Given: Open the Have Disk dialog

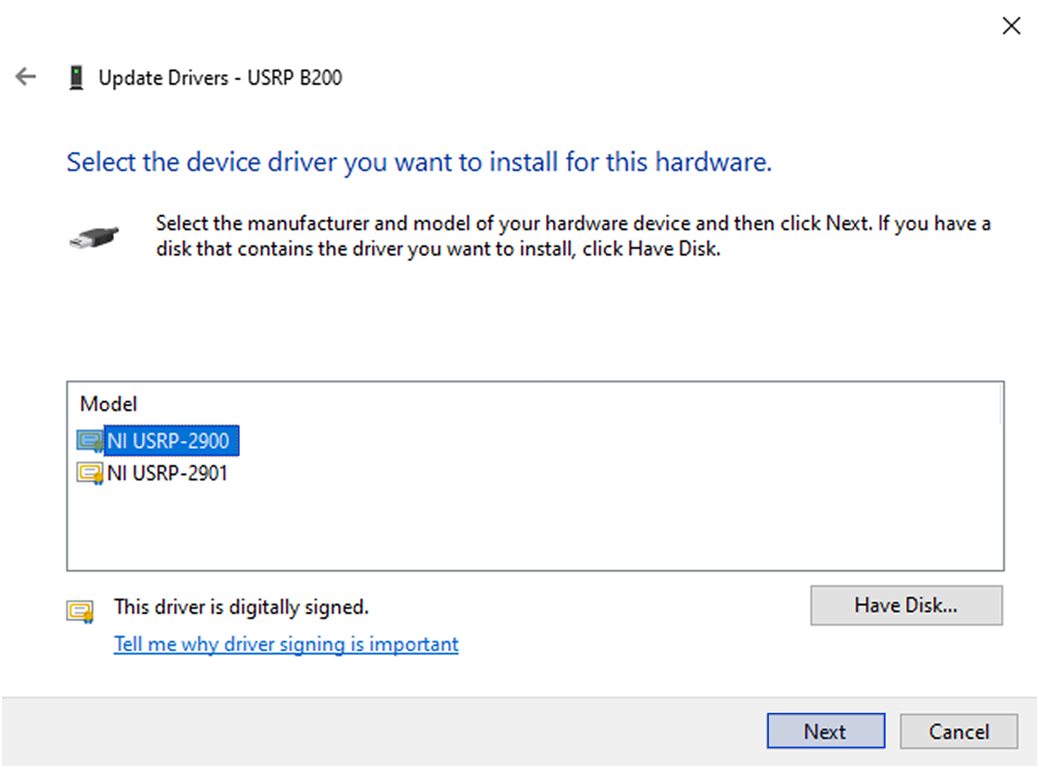Looking at the screenshot, I should (906, 605).
